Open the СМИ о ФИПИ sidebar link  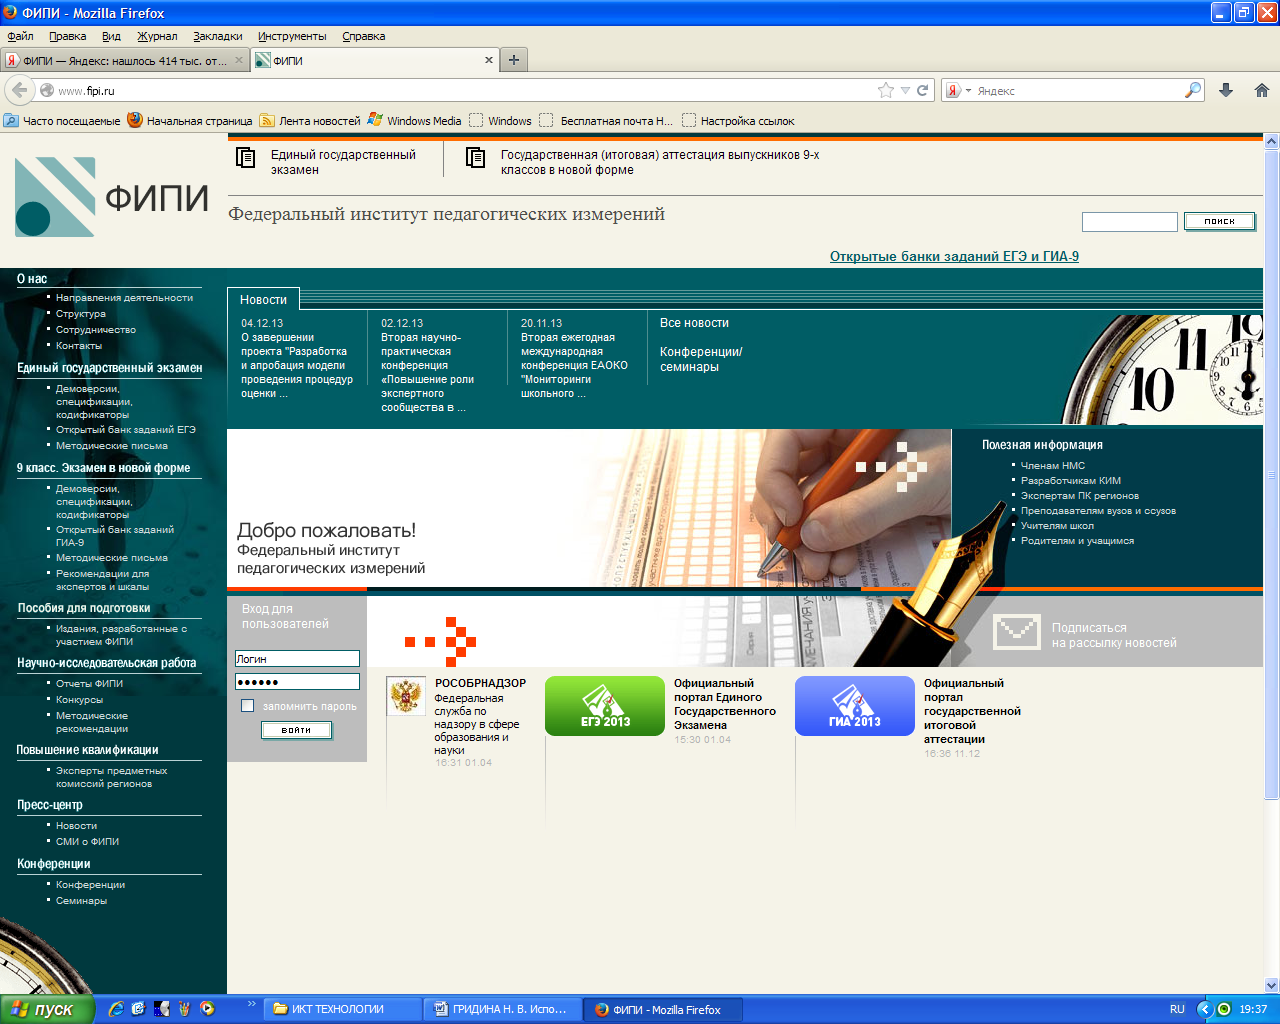coord(87,841)
